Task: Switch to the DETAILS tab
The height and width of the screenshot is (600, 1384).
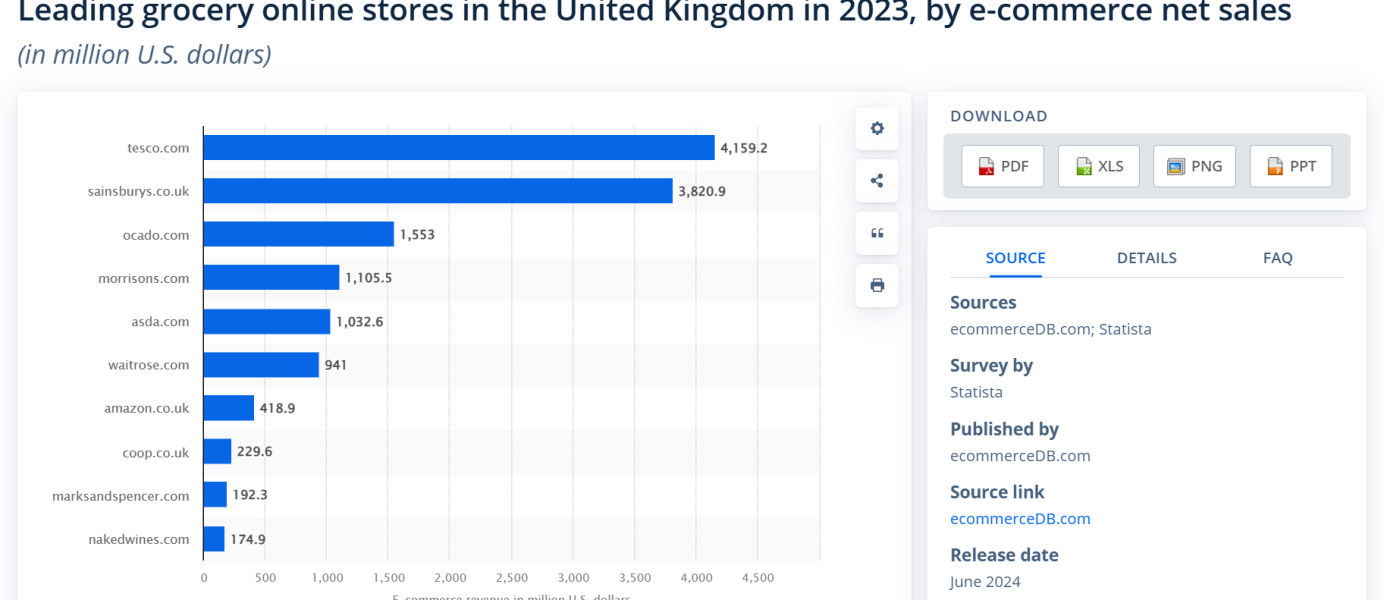Action: point(1147,258)
